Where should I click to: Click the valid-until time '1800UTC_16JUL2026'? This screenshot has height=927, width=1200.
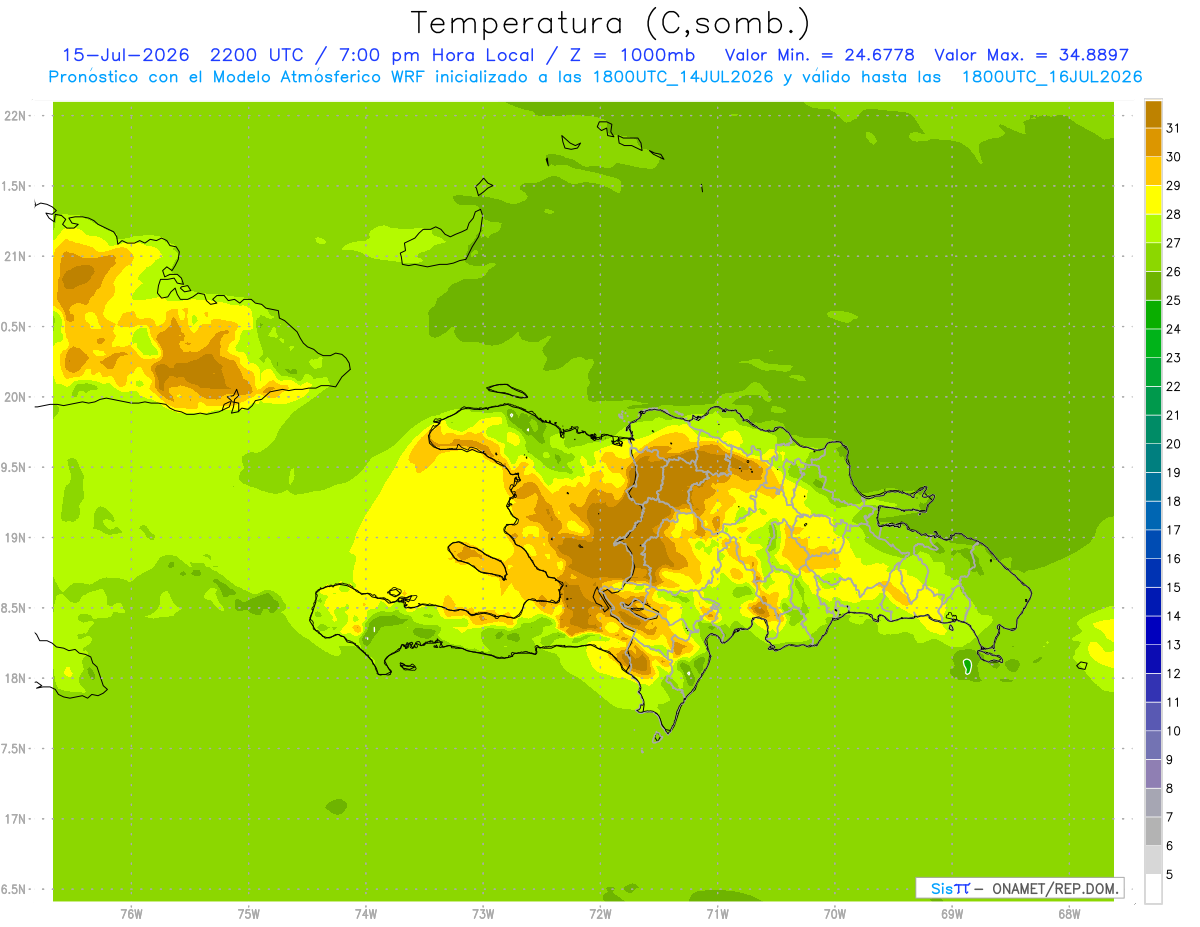1052,77
